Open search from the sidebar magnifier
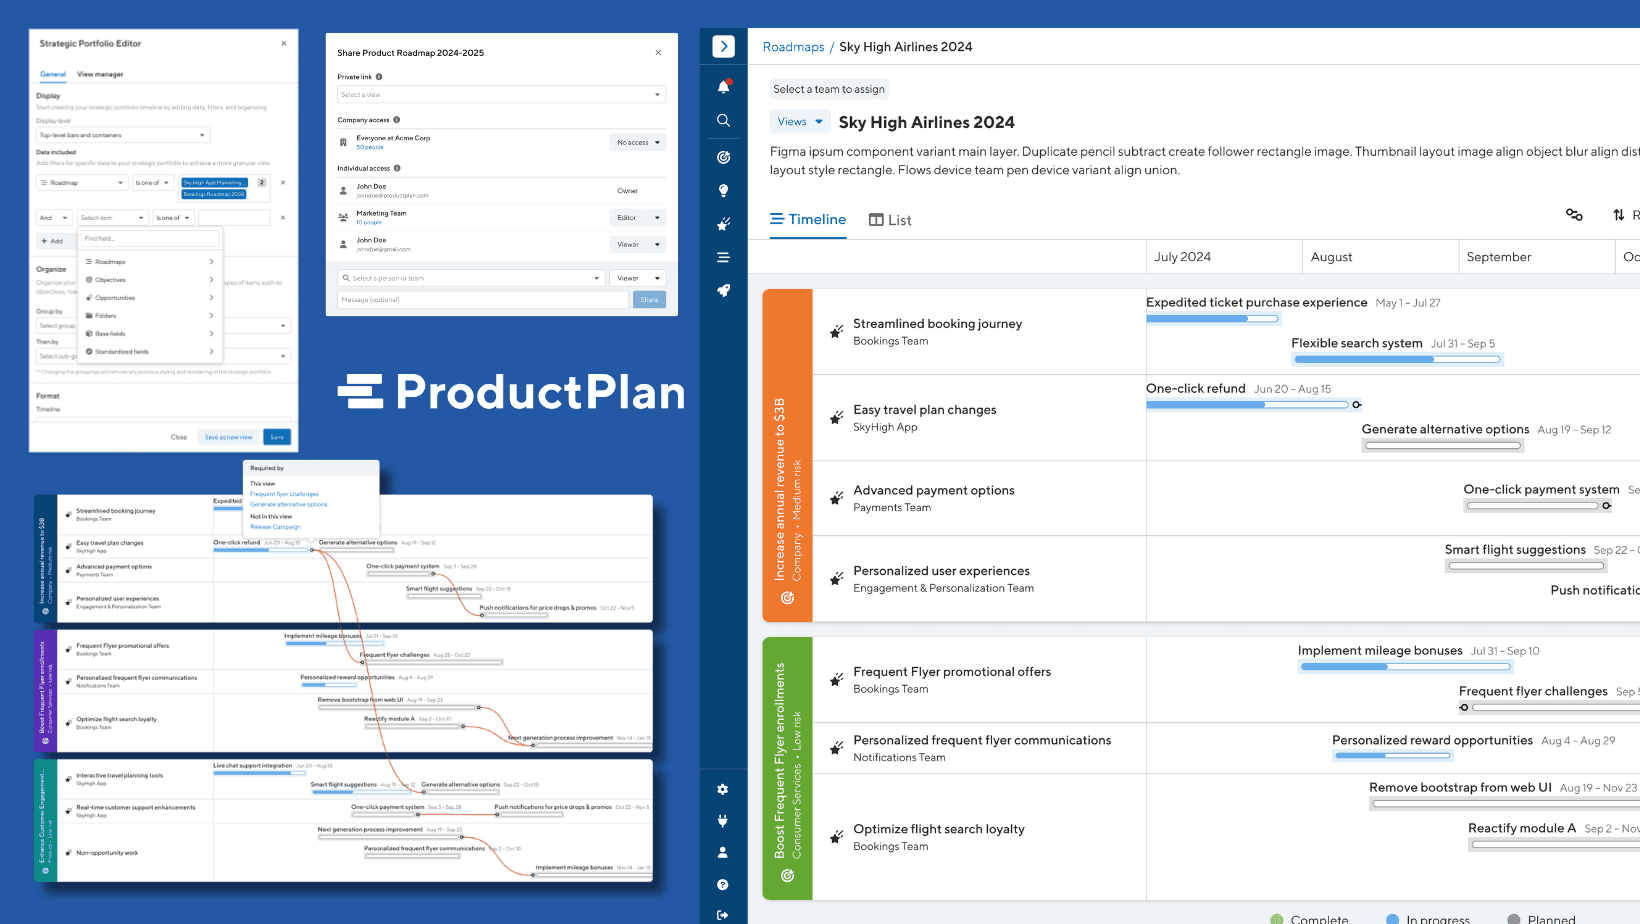1640x924 pixels. click(723, 121)
